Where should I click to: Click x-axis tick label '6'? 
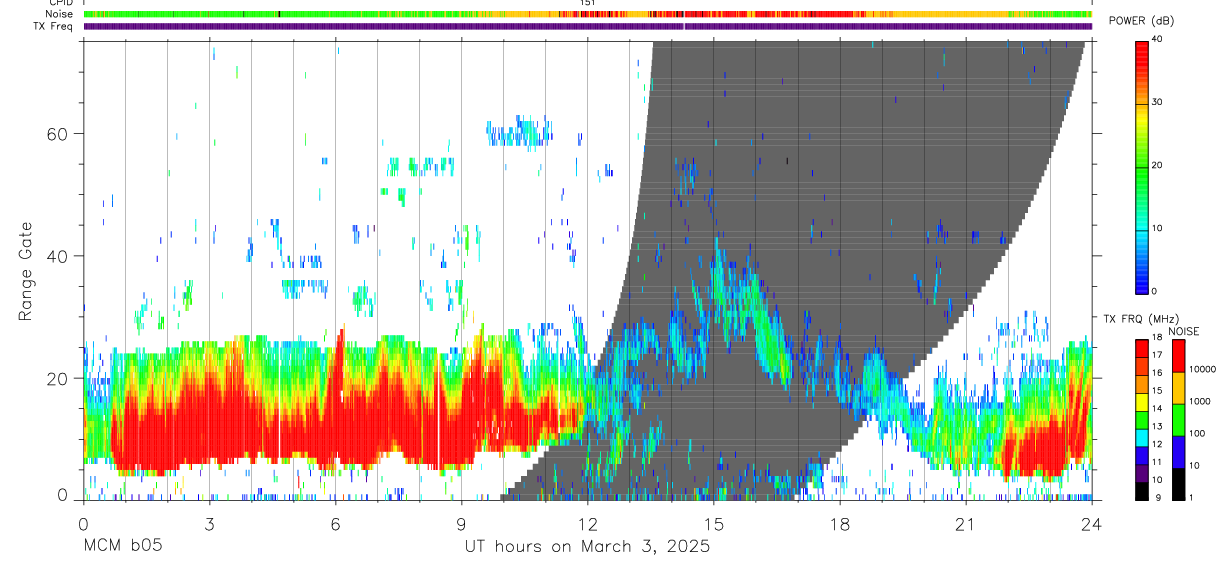click(x=335, y=524)
